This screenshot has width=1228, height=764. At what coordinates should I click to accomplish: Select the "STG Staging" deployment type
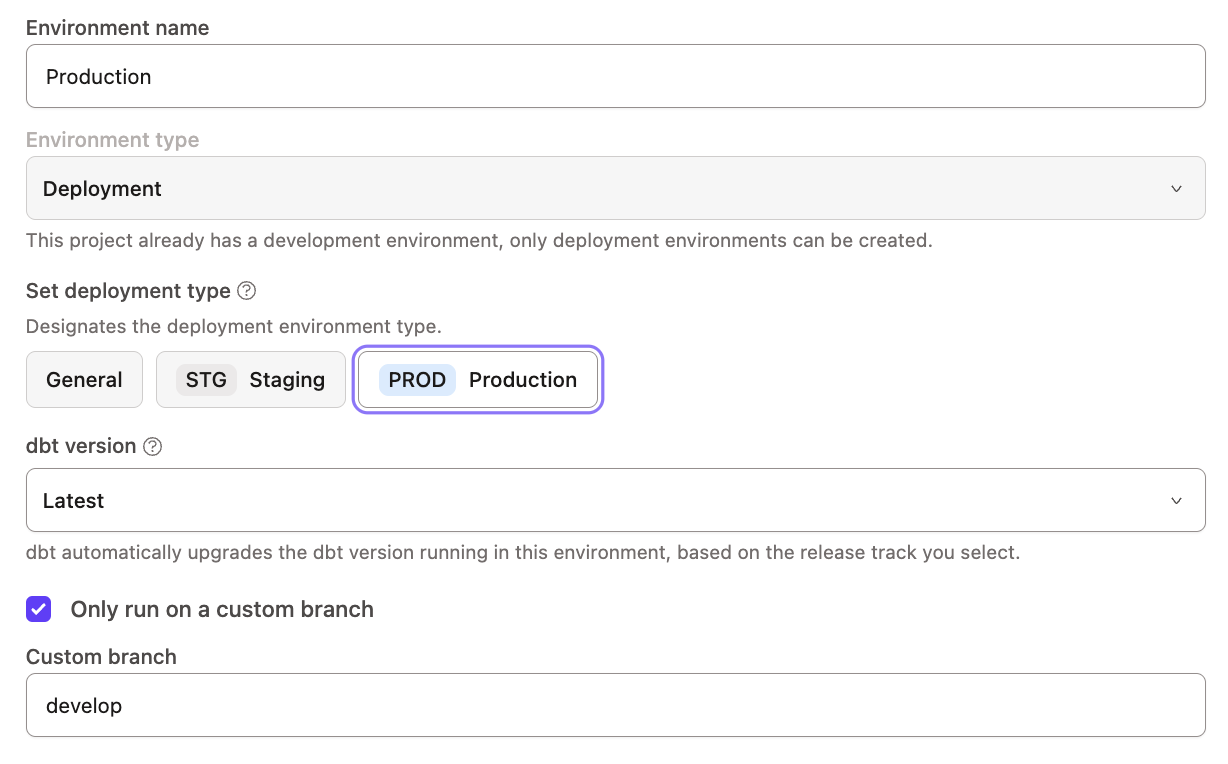point(250,380)
